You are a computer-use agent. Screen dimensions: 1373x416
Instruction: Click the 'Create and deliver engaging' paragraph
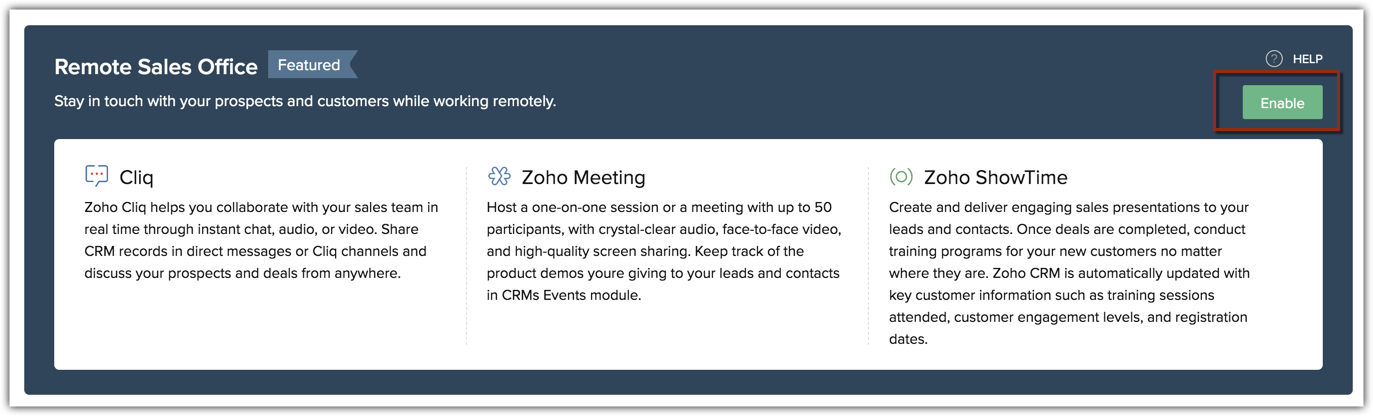click(1068, 272)
